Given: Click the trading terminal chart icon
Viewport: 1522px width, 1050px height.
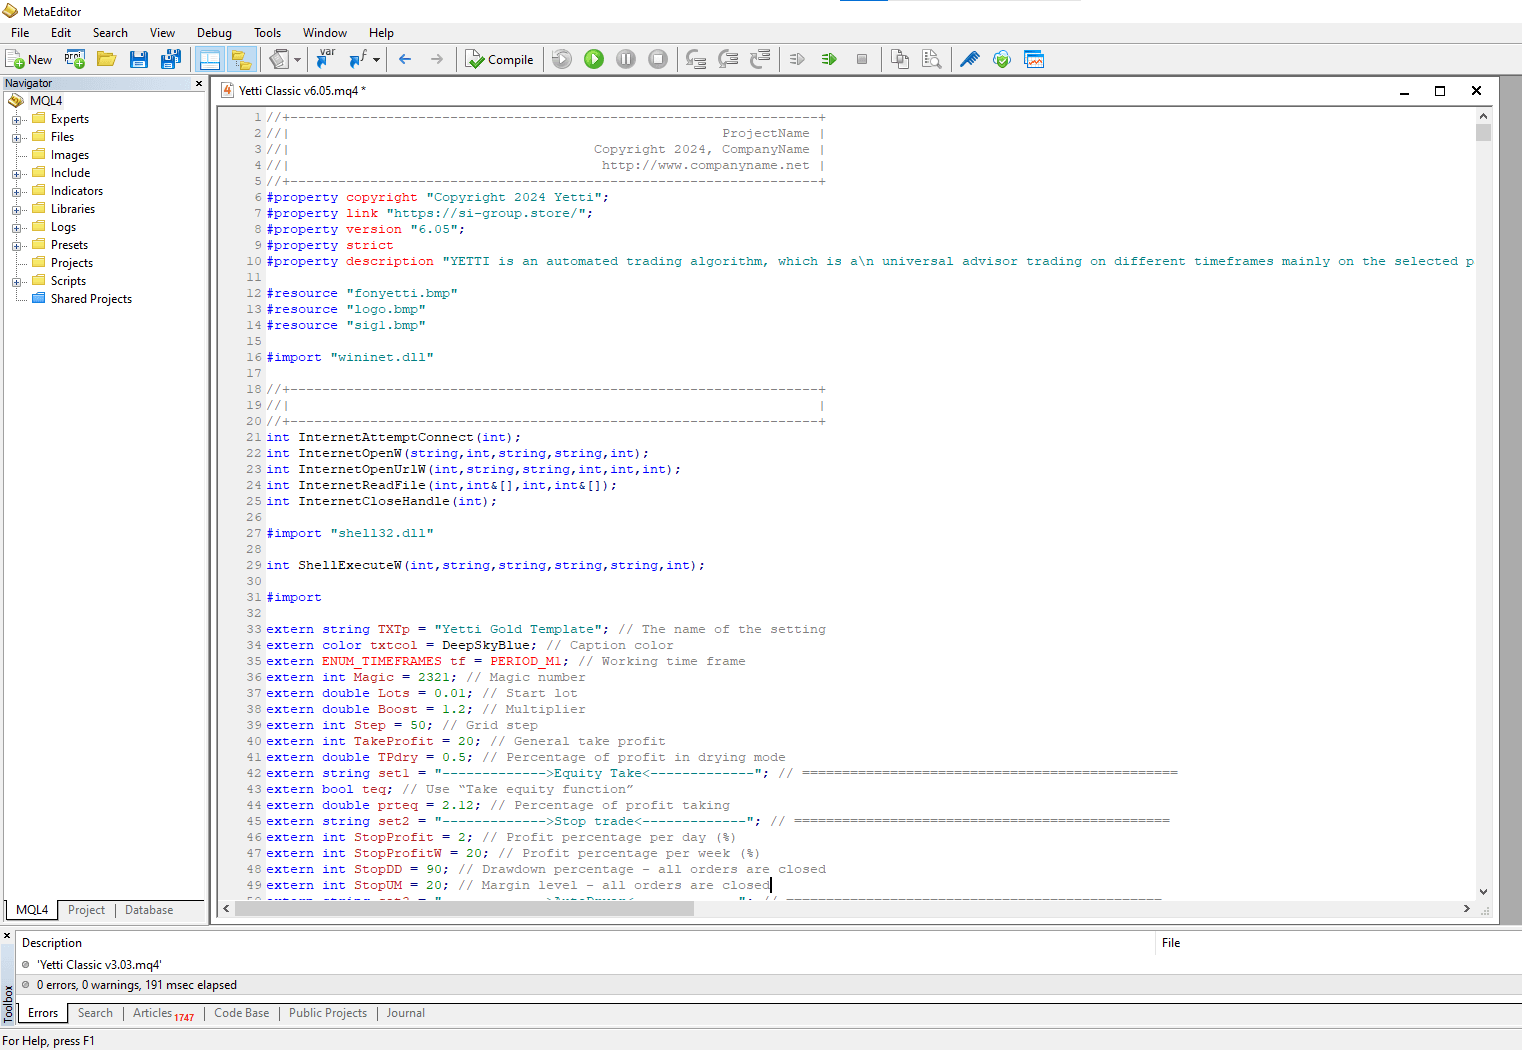Looking at the screenshot, I should [1034, 60].
